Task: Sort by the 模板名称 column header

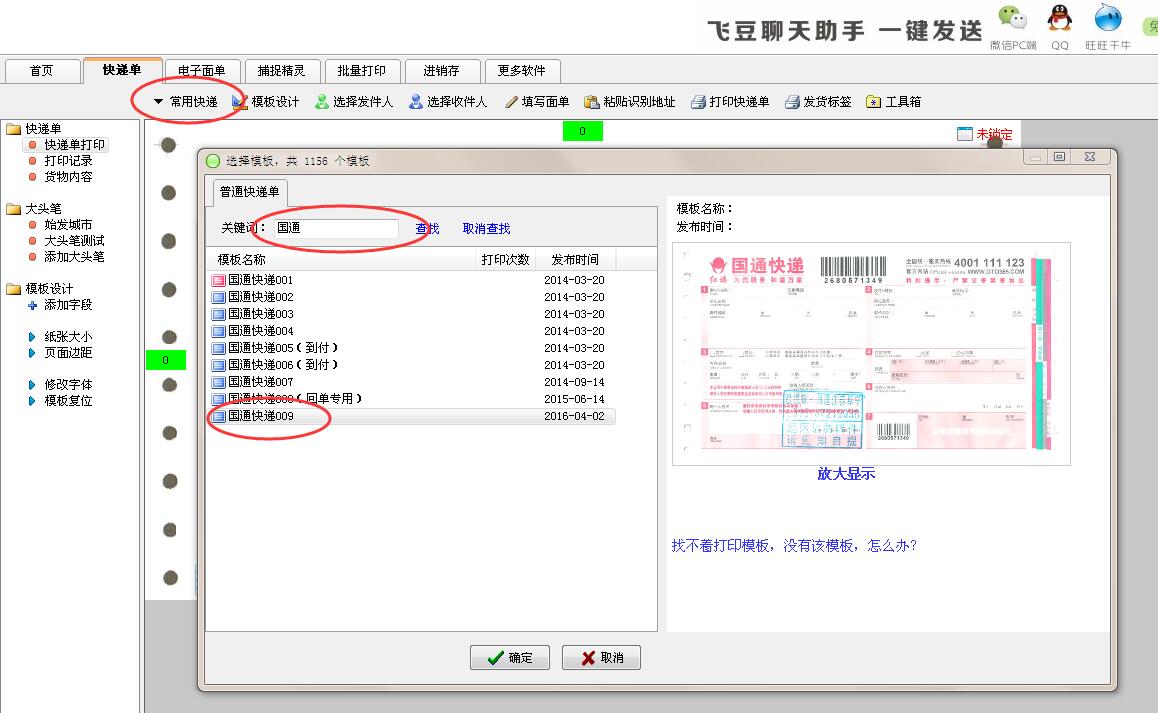Action: click(341, 260)
